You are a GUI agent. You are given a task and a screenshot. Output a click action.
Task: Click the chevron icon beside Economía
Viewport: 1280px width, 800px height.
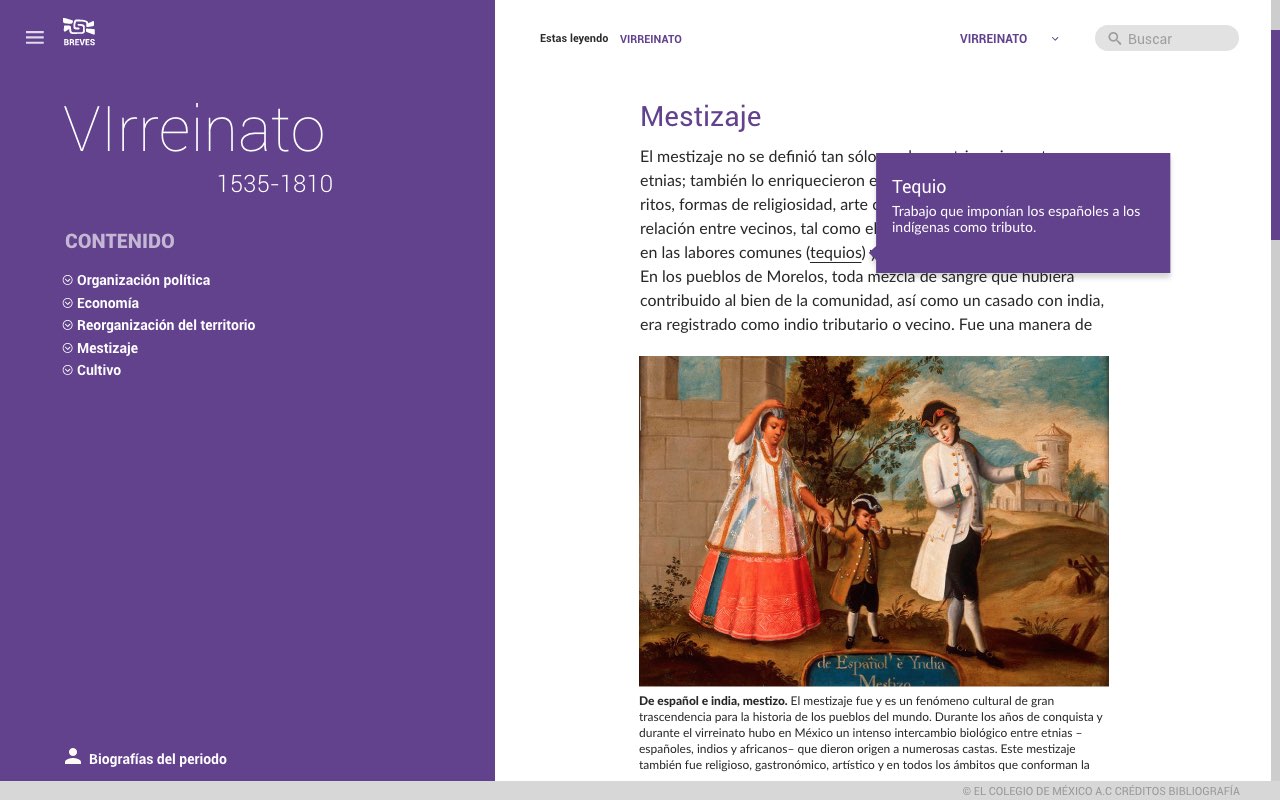pyautogui.click(x=68, y=303)
